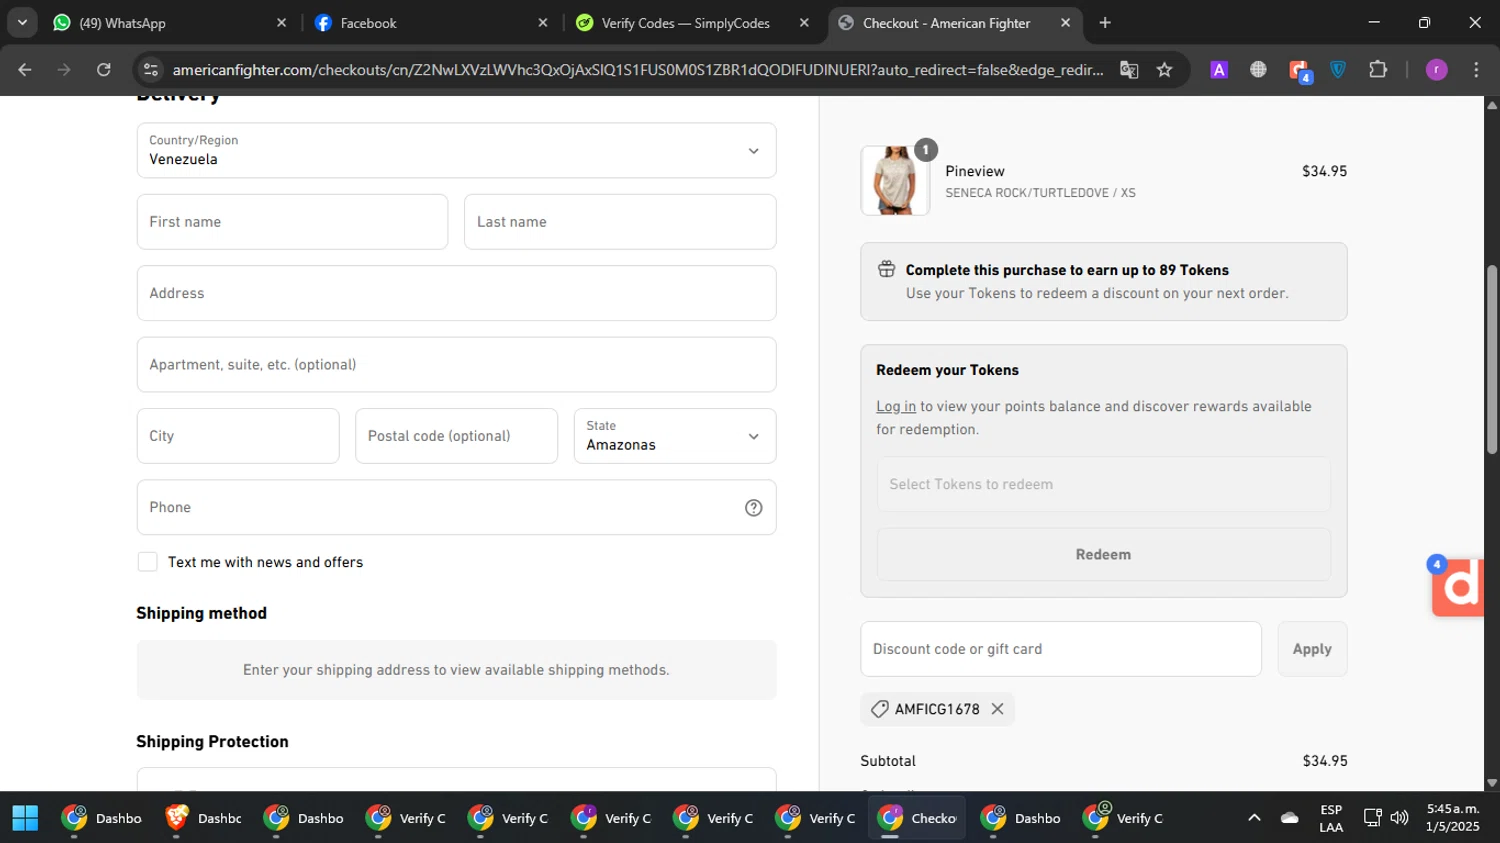Click the browser address bar URL
The width and height of the screenshot is (1500, 843).
pos(638,70)
